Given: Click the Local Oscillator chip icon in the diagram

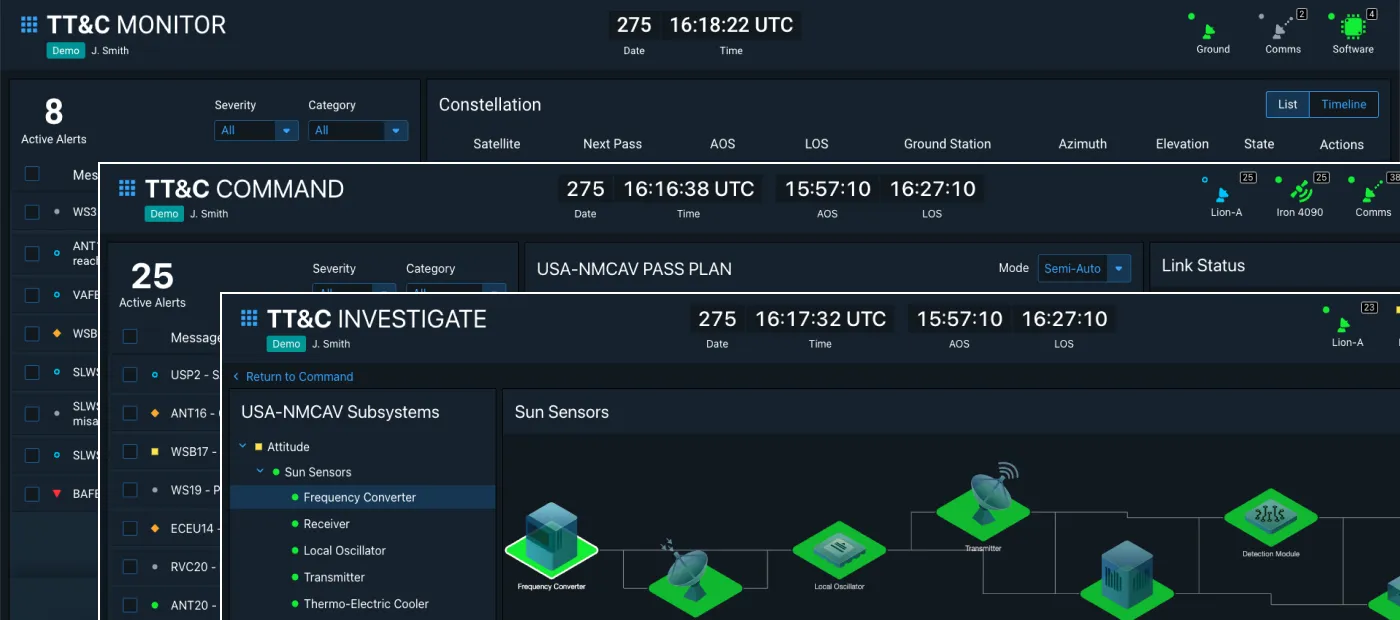Looking at the screenshot, I should click(838, 549).
